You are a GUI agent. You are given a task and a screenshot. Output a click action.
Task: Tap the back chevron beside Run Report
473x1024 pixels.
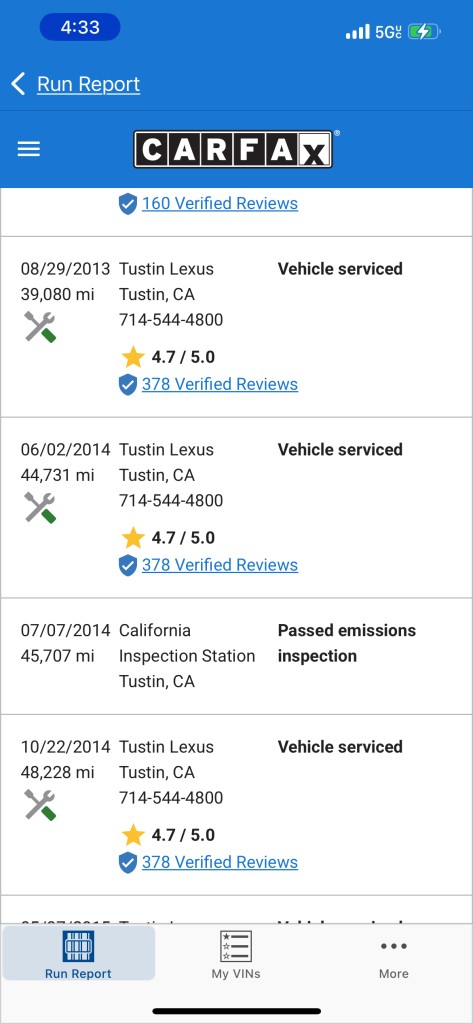[x=18, y=84]
